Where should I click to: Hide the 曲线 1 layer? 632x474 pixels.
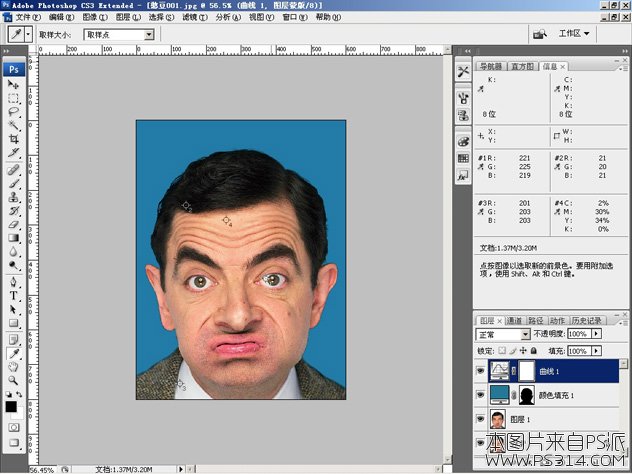(480, 371)
